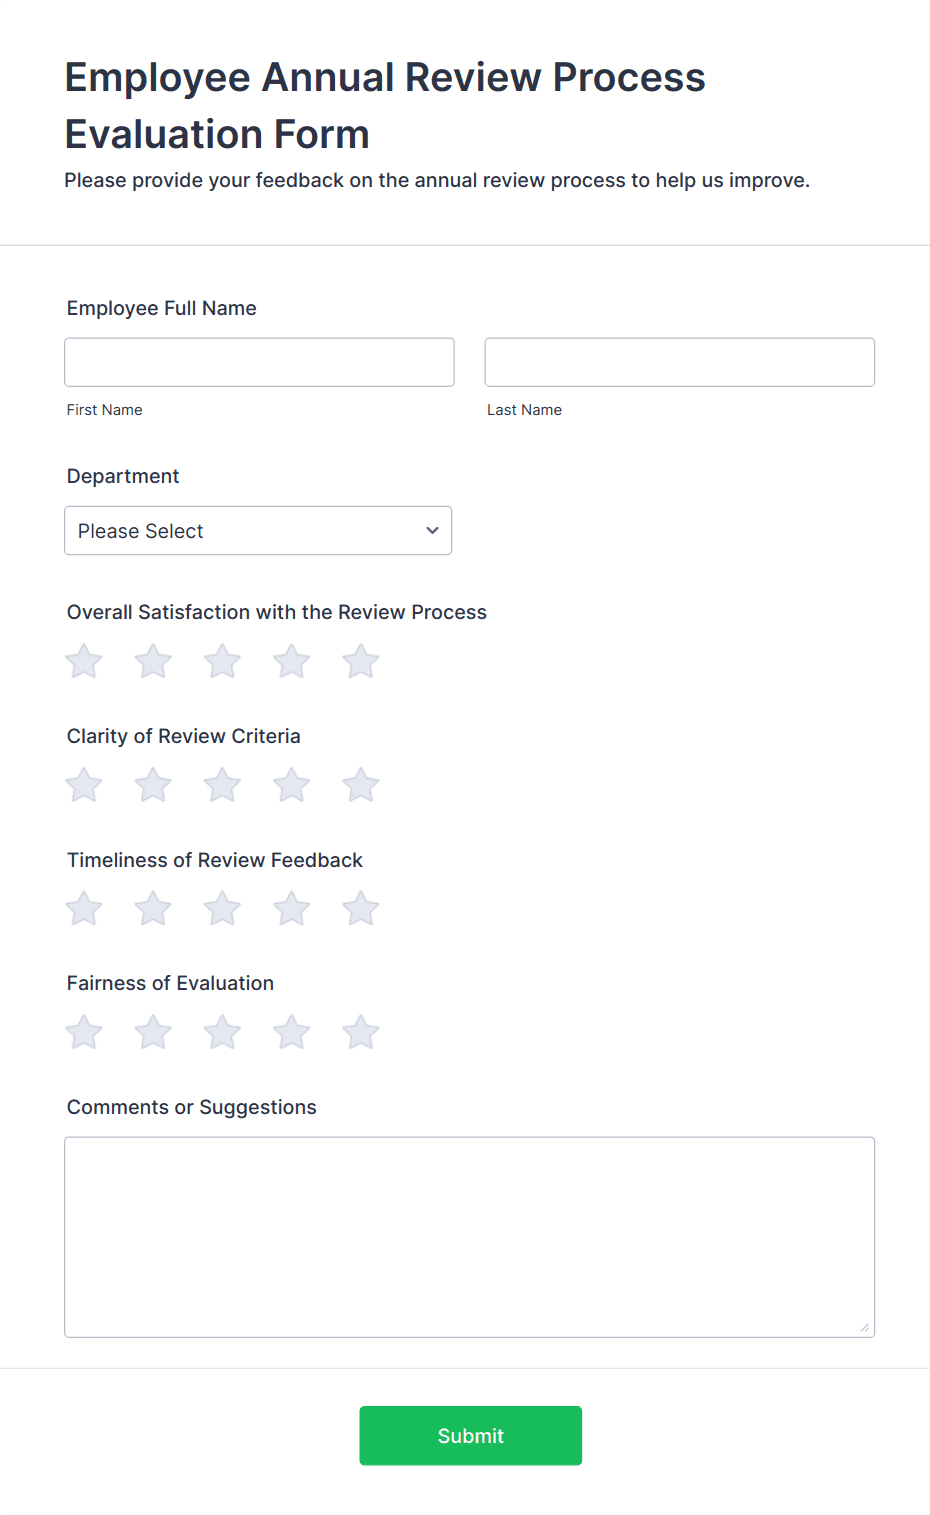Rate Fairness of Evaluation four stars
The height and width of the screenshot is (1515, 930).
pyautogui.click(x=292, y=1032)
